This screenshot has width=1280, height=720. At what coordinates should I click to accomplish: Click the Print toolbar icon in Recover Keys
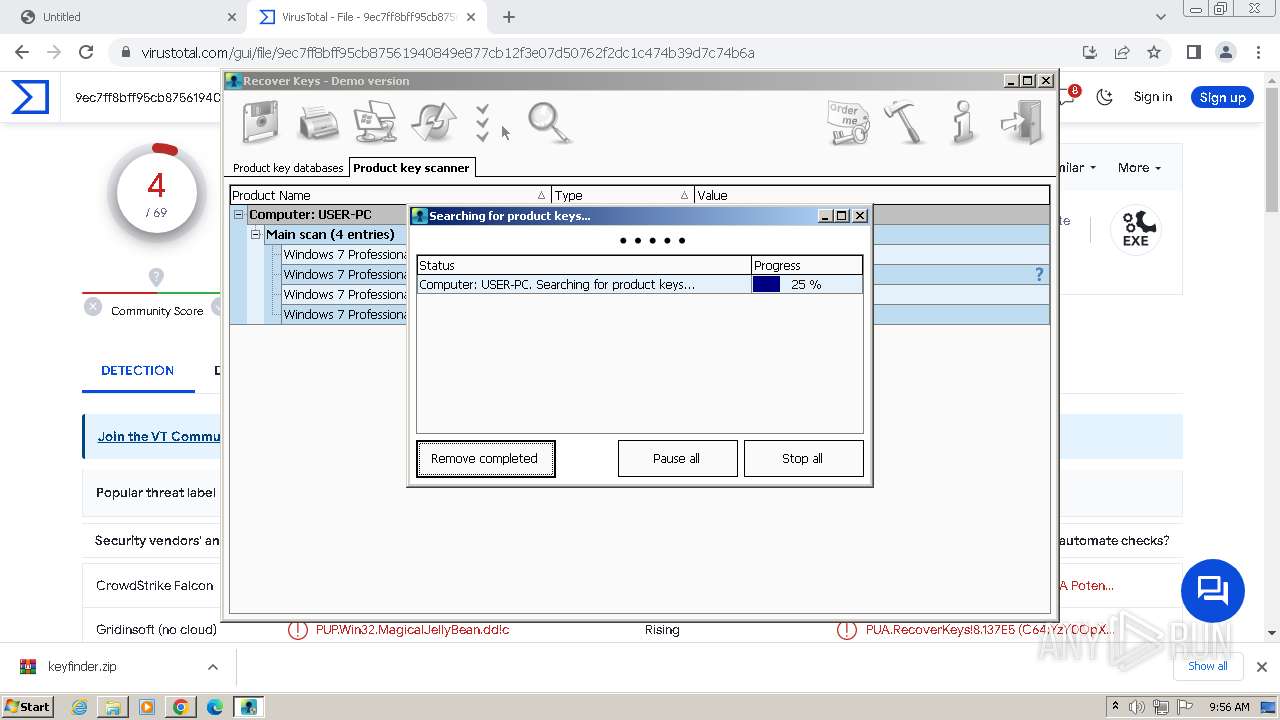point(318,122)
